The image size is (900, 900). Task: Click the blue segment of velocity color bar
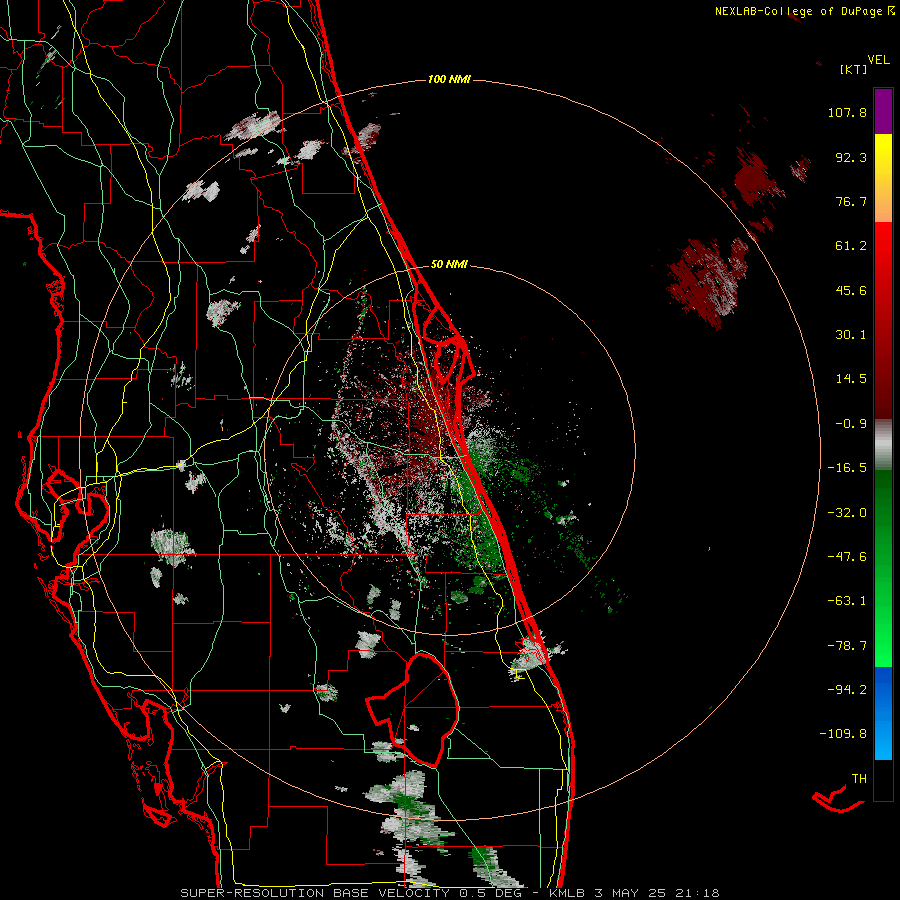(x=883, y=713)
